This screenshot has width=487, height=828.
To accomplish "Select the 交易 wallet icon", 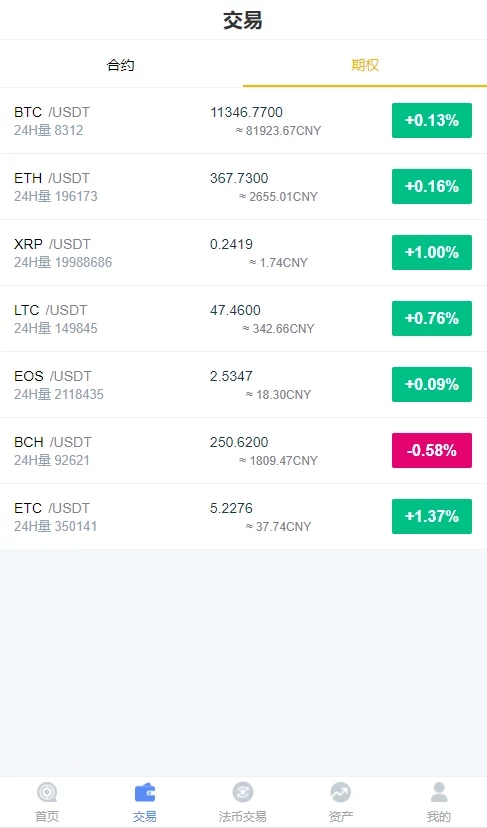I will [x=145, y=793].
